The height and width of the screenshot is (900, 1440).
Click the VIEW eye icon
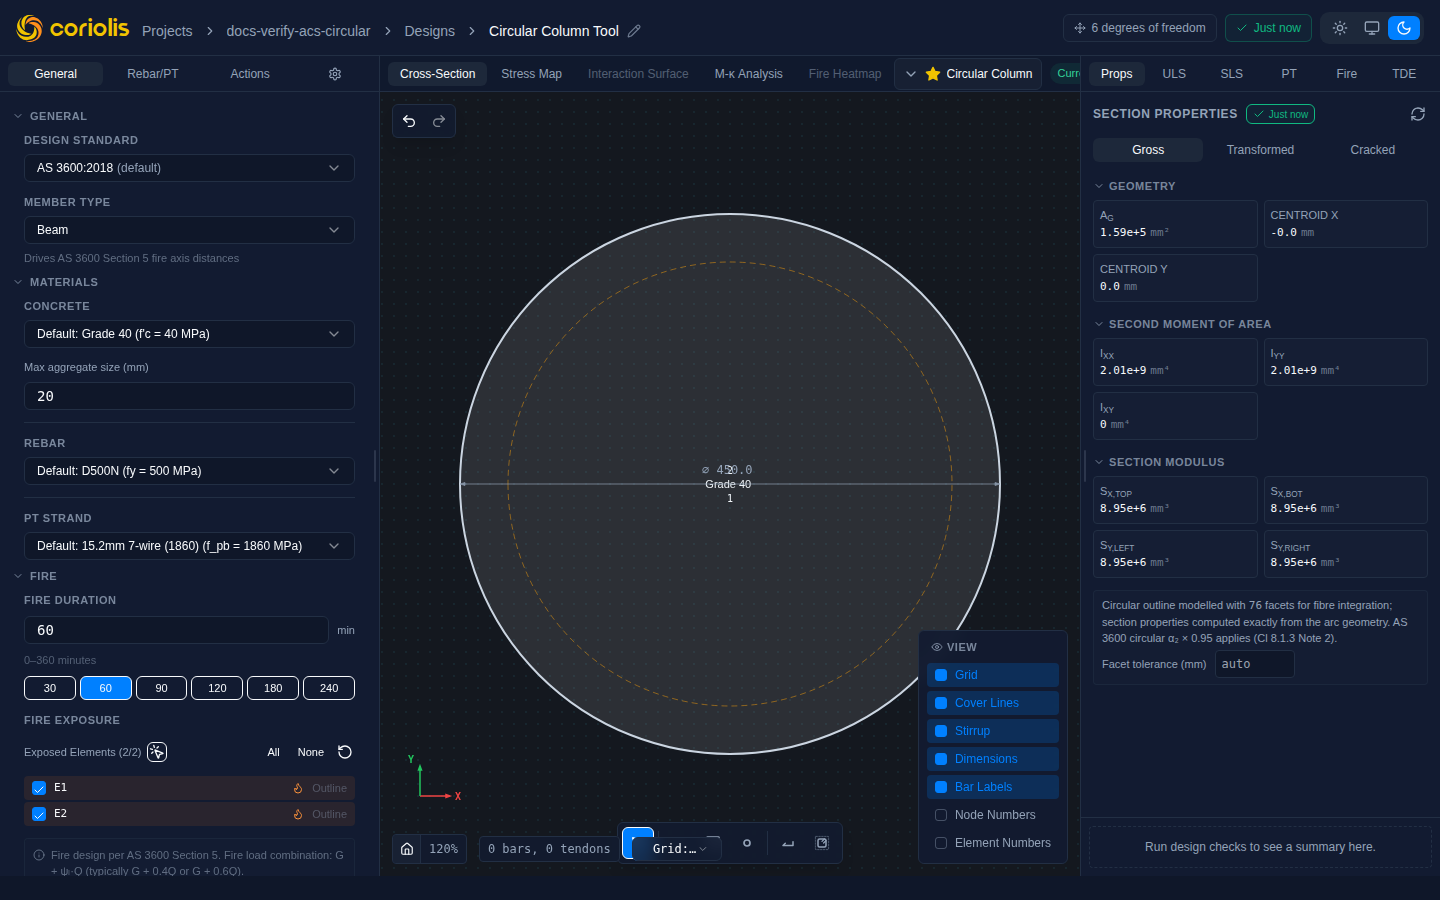[x=937, y=647]
